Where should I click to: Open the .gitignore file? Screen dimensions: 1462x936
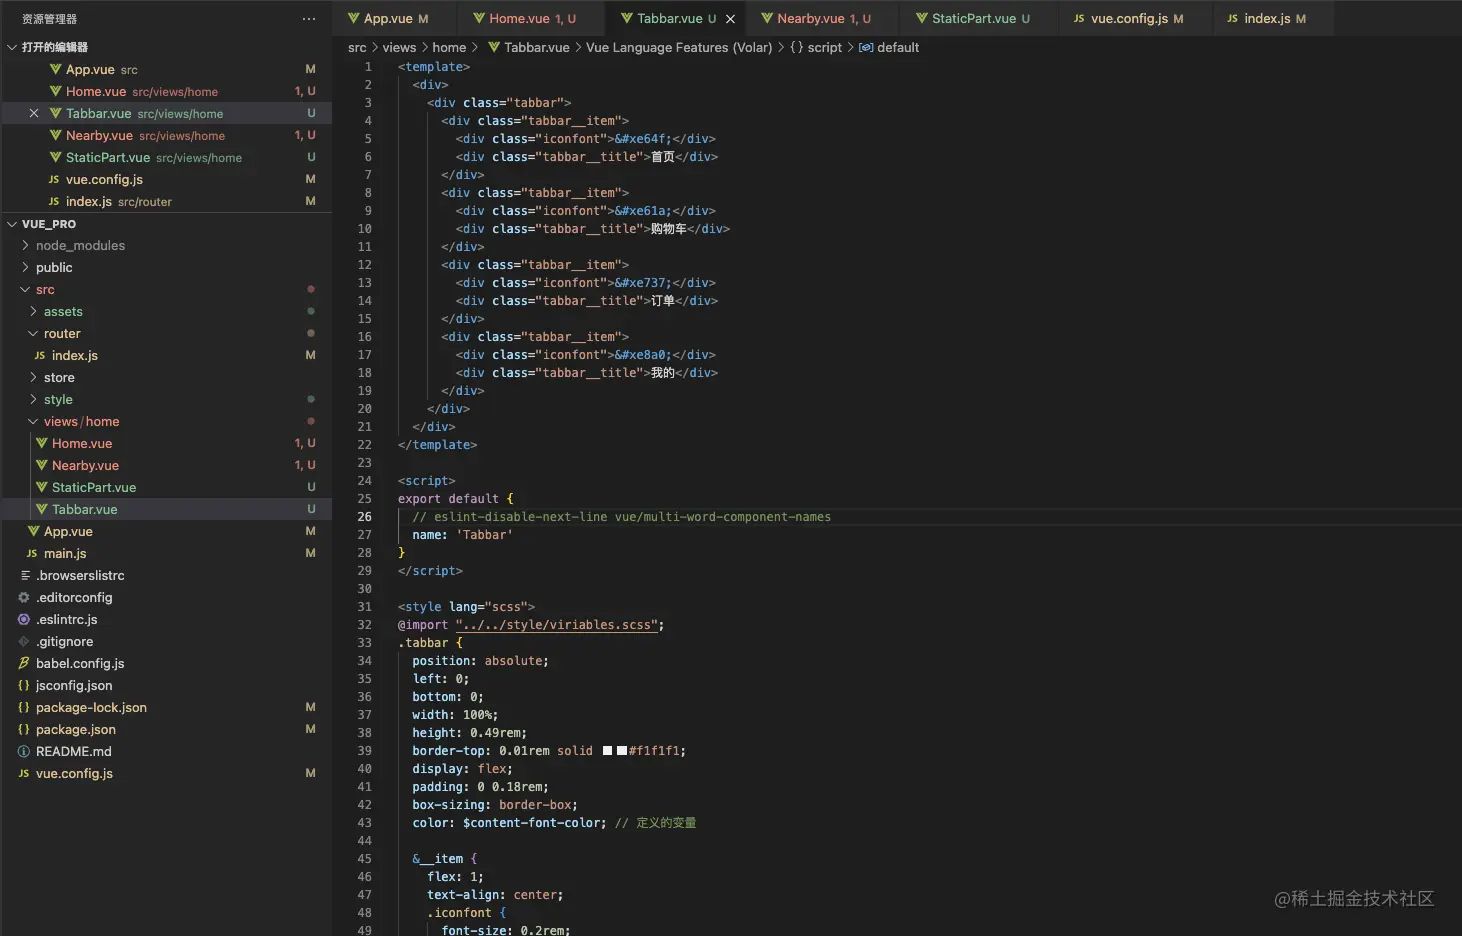click(x=166, y=641)
